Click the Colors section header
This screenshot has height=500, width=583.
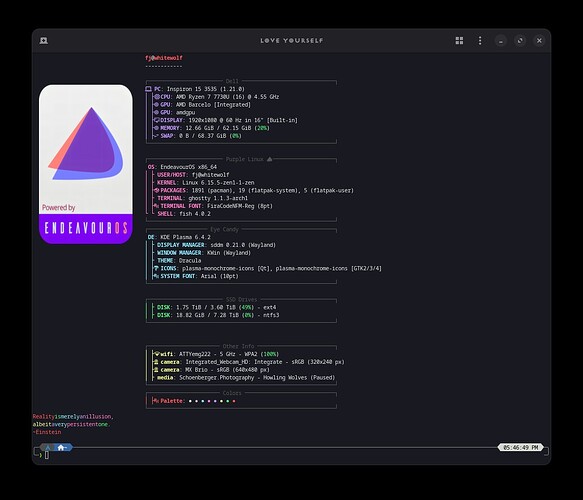tap(232, 393)
